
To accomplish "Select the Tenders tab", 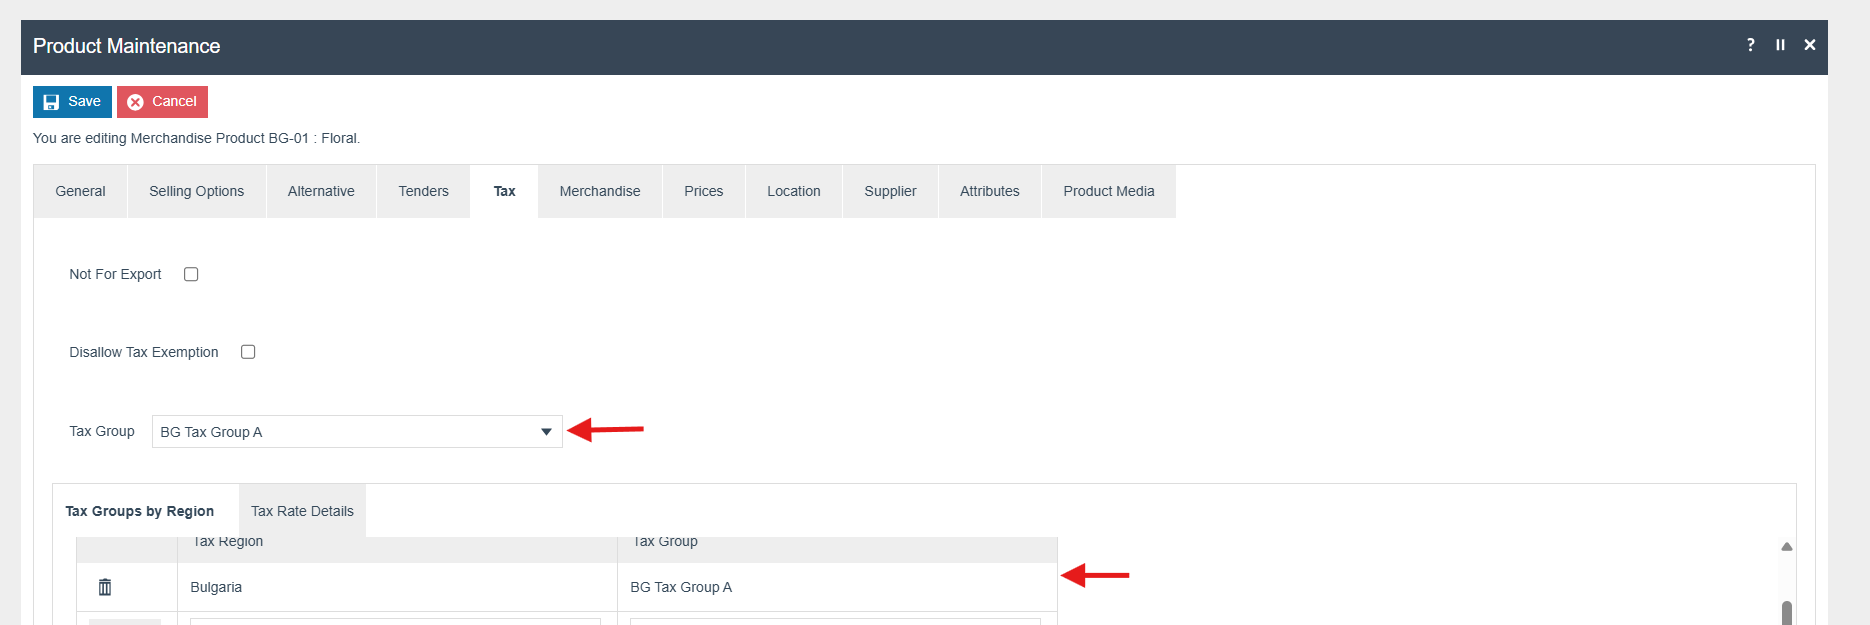I will [x=423, y=191].
